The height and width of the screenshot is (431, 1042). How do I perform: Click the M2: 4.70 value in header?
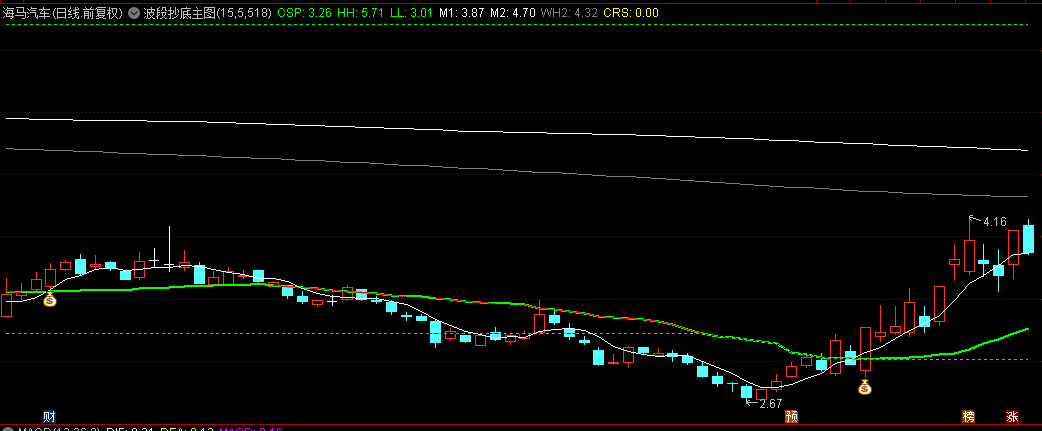[513, 13]
